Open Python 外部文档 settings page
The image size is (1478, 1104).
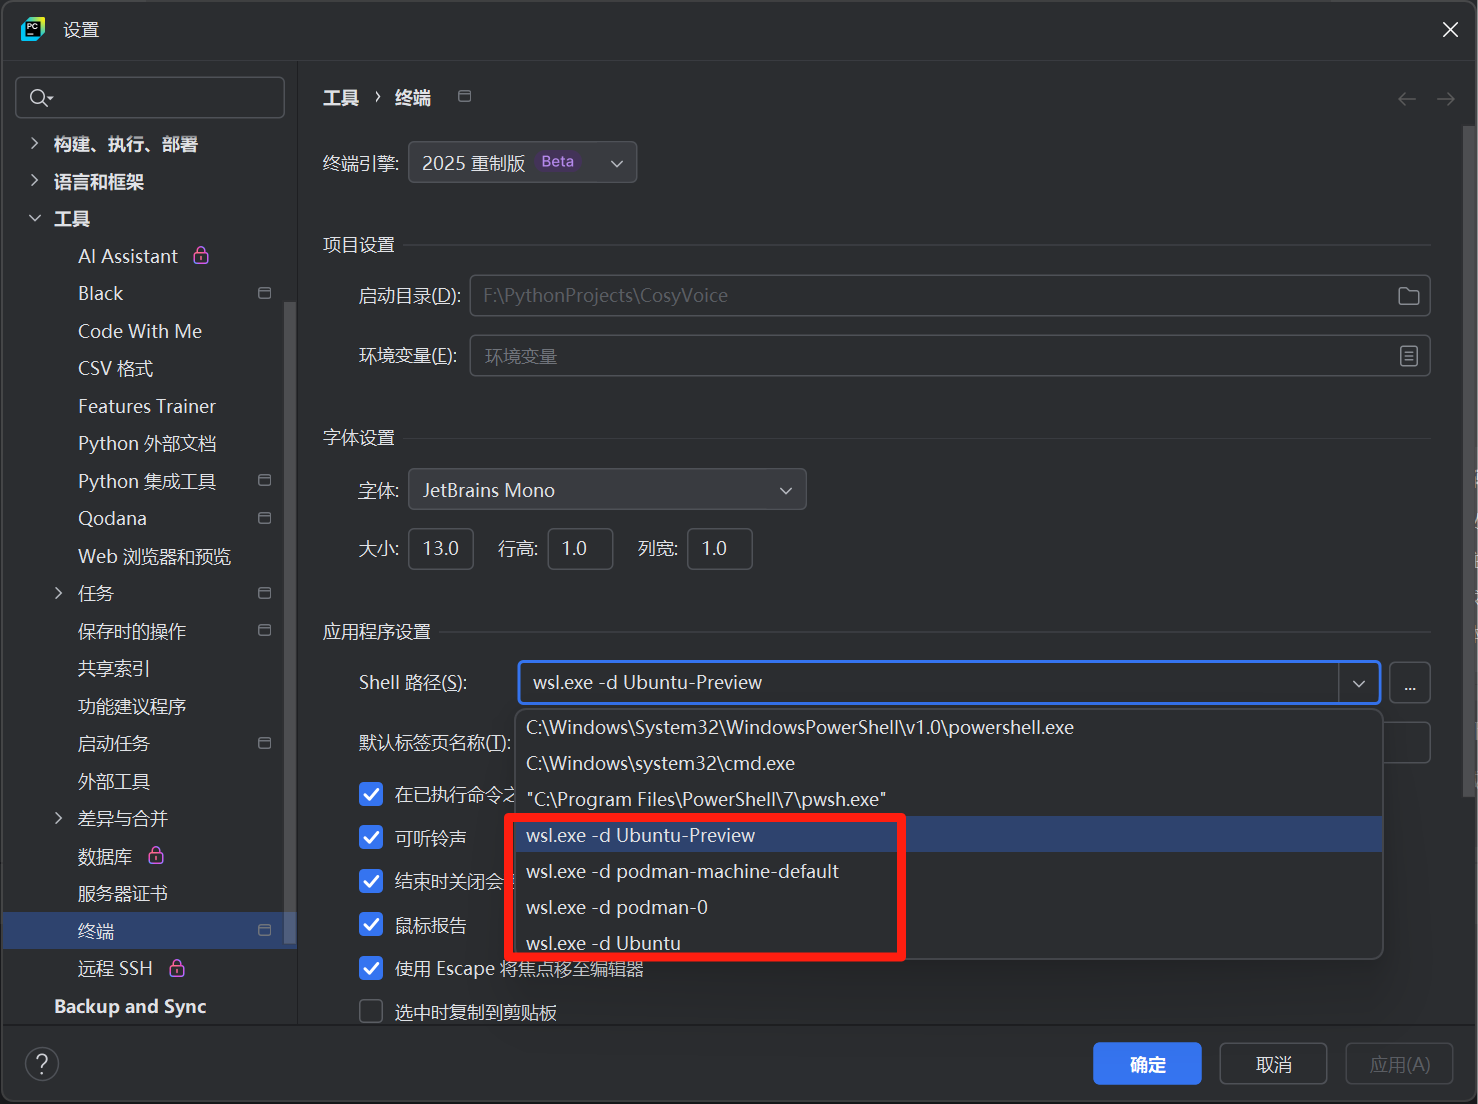(x=147, y=443)
